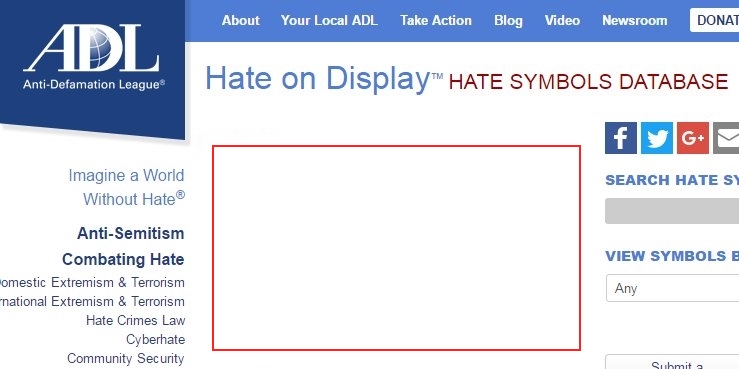
Task: Click the hate symbols search field
Action: (x=672, y=211)
